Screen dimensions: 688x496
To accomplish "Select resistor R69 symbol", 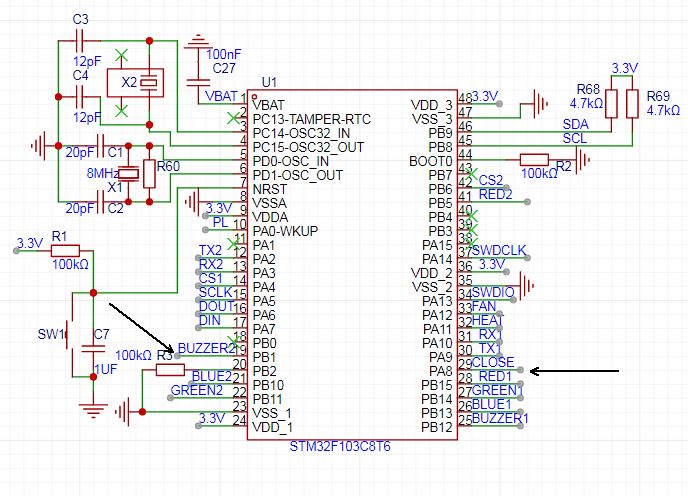I will 632,104.
